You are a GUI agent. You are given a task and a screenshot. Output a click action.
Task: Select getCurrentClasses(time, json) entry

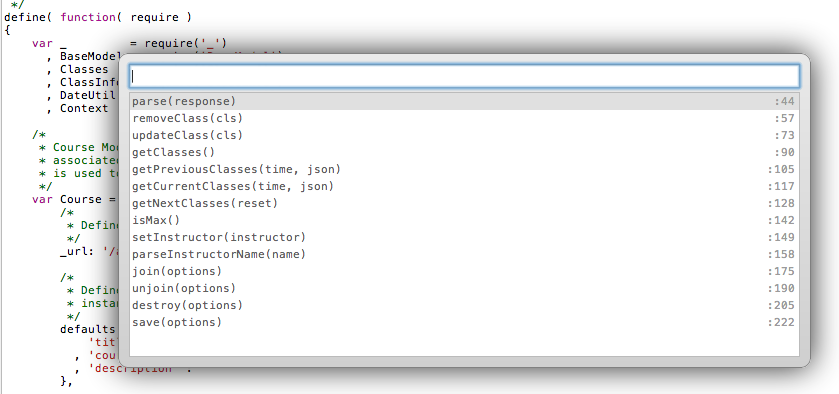click(464, 186)
